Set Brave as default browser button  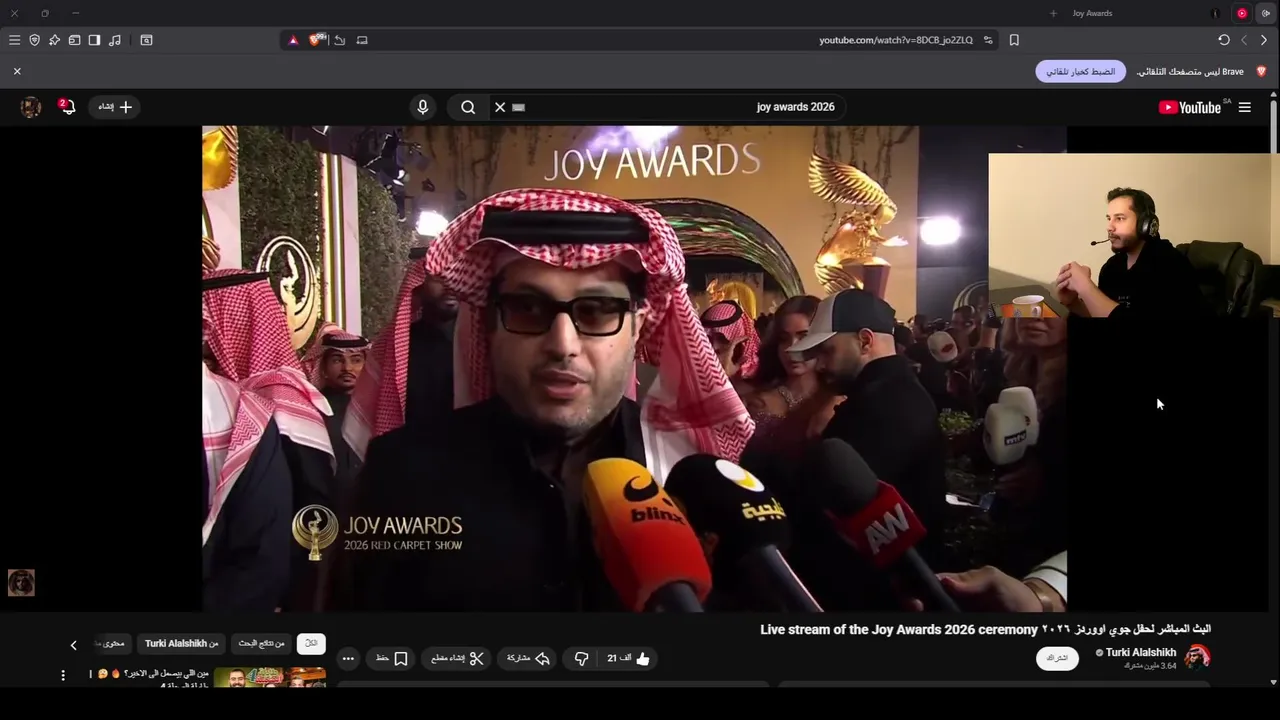pos(1080,72)
